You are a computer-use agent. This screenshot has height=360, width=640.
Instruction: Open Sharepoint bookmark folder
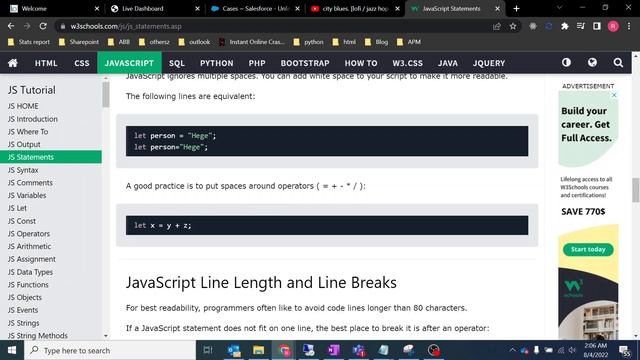[79, 42]
